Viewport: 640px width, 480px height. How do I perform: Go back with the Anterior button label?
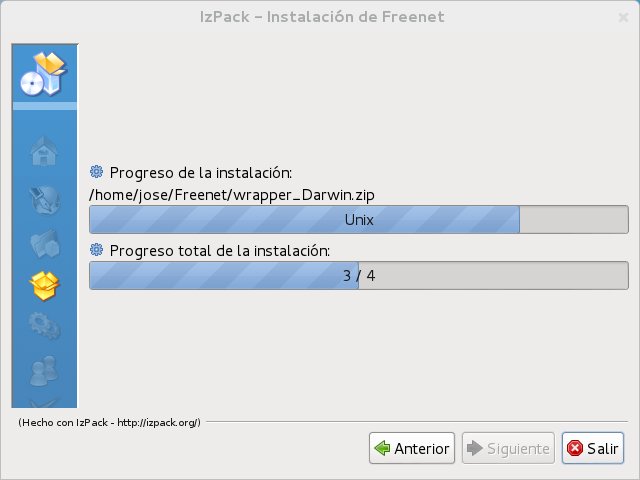(x=422, y=449)
